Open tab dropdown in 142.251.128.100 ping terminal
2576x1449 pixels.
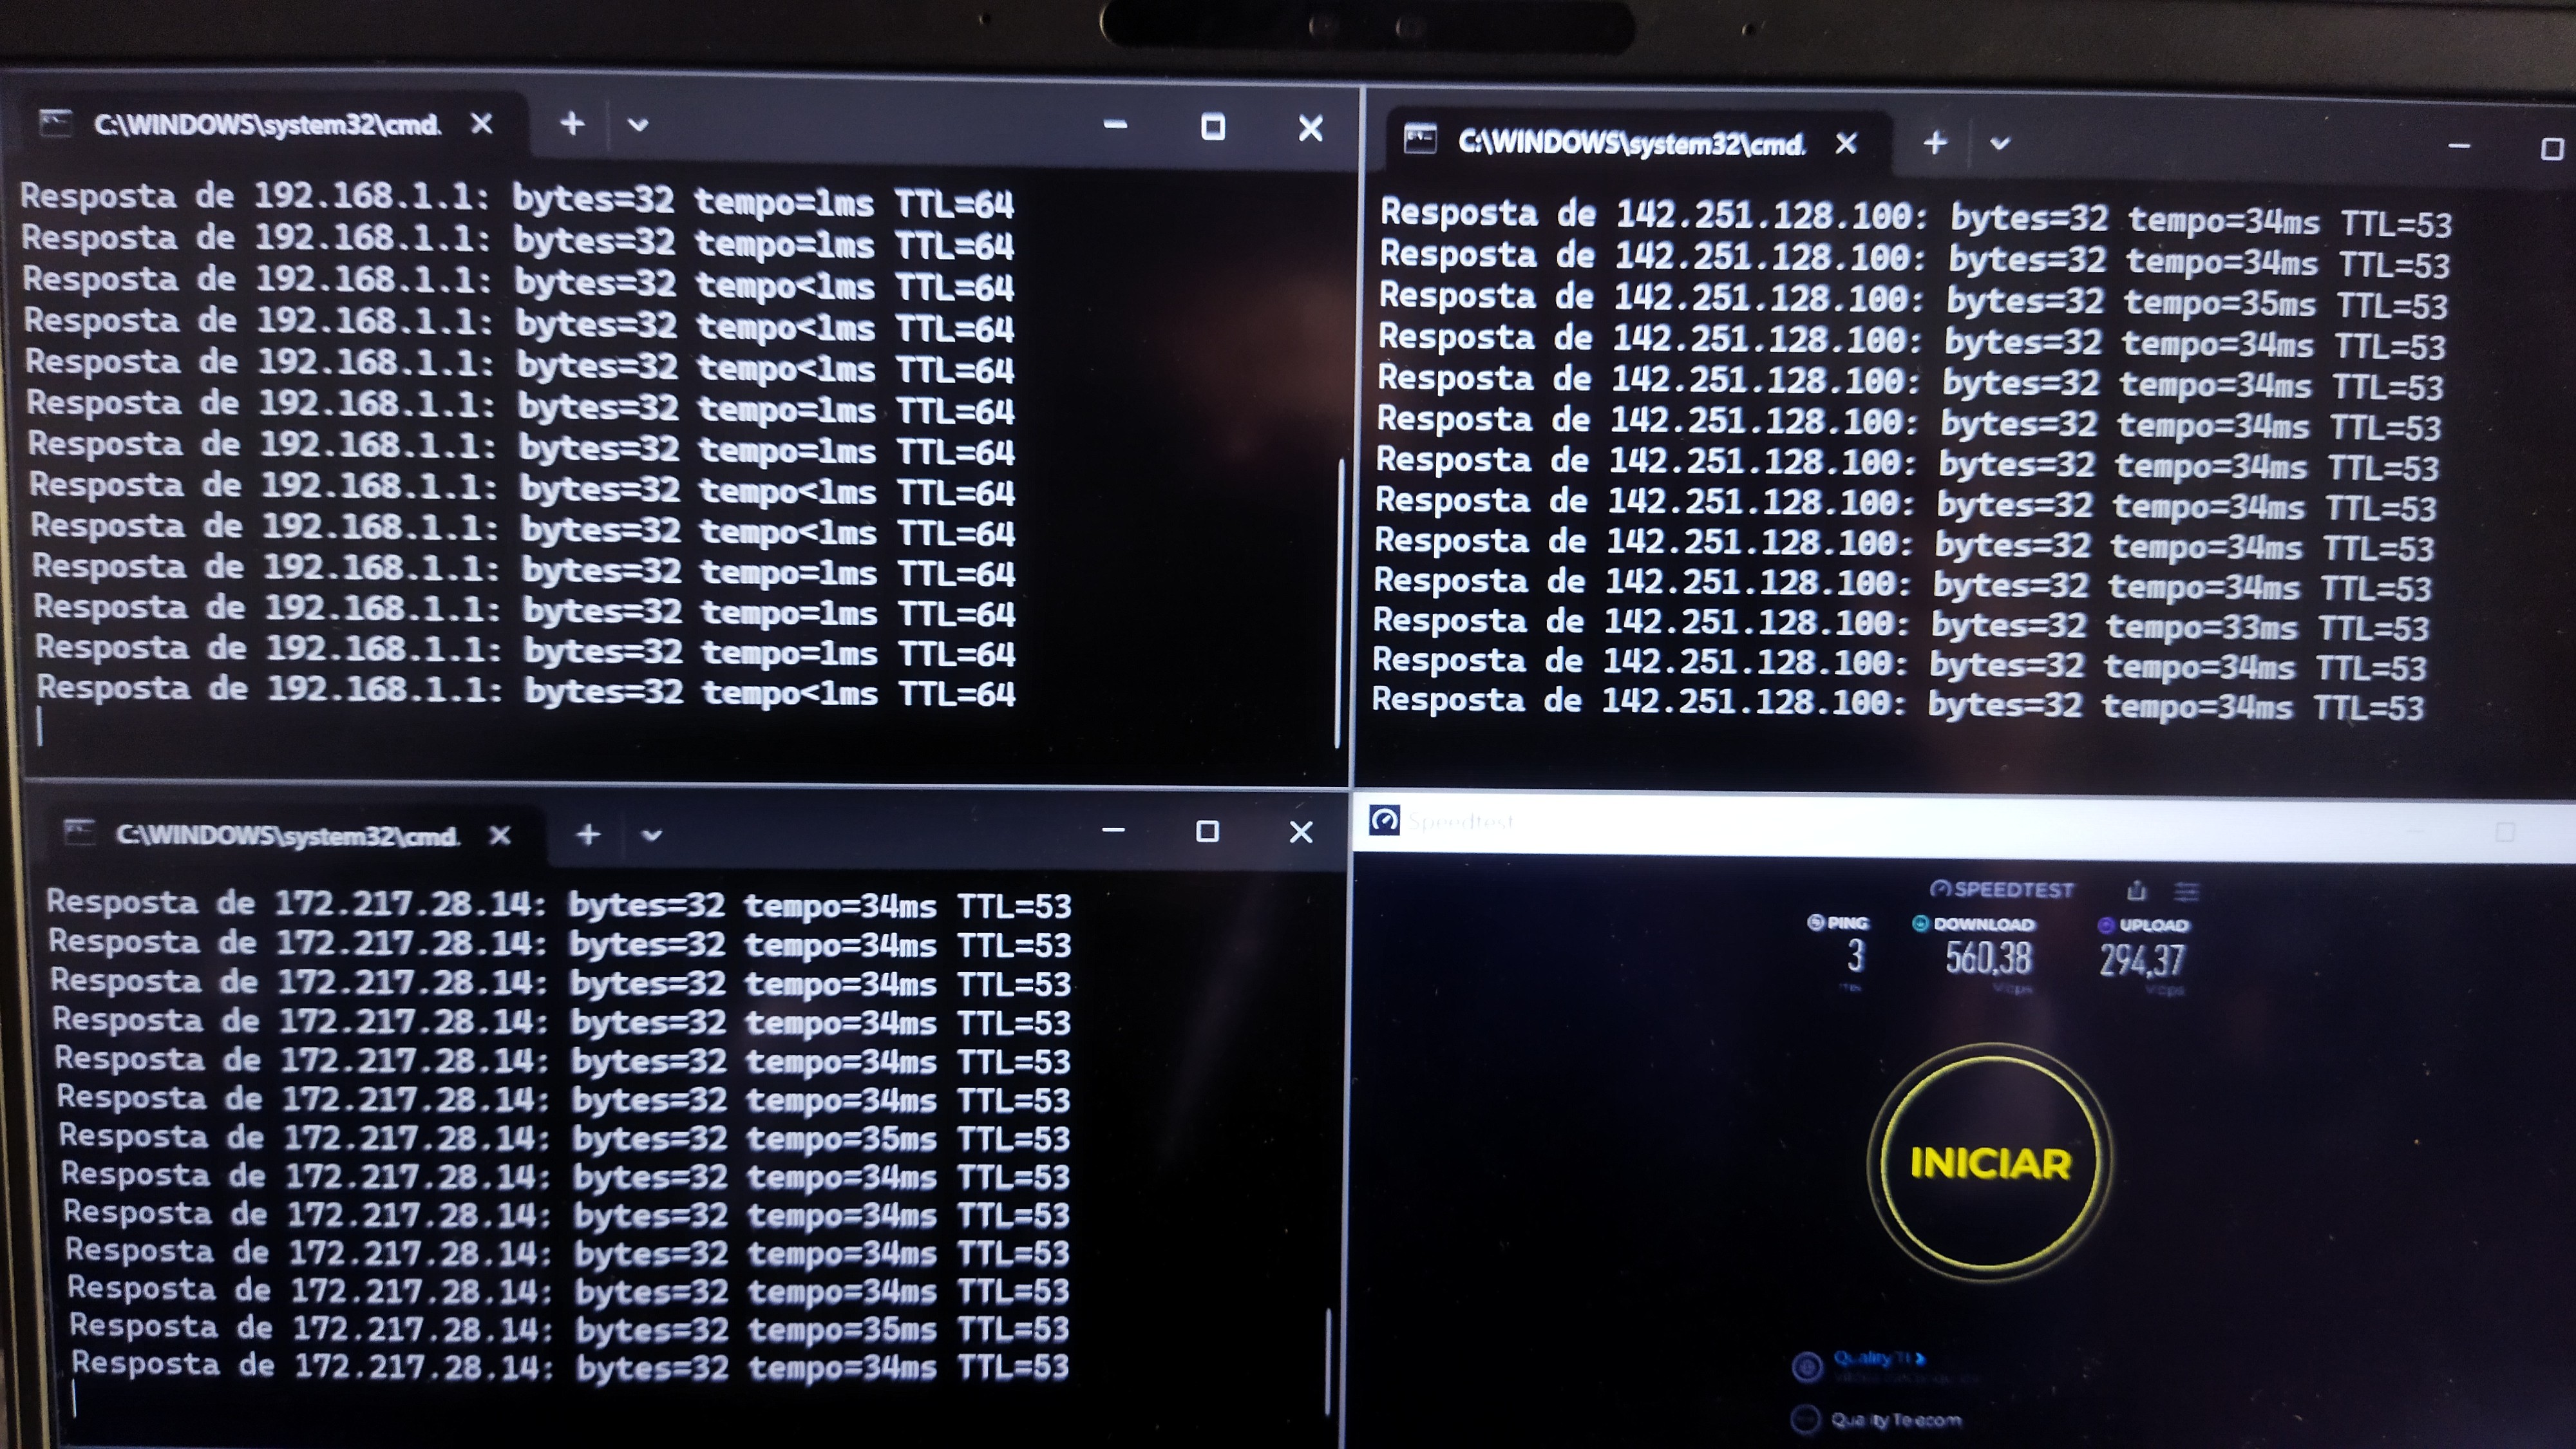(x=1999, y=144)
